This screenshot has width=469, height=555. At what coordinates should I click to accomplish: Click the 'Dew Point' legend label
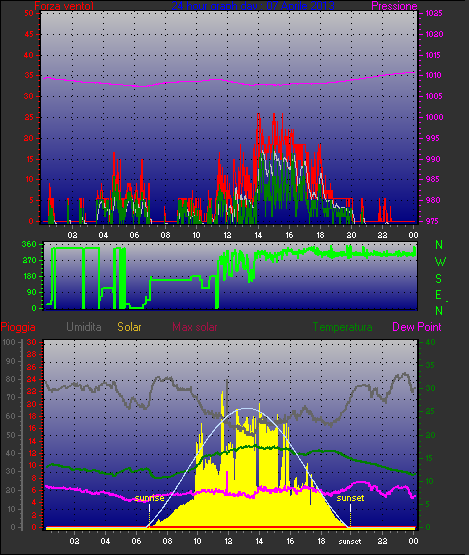[417, 327]
